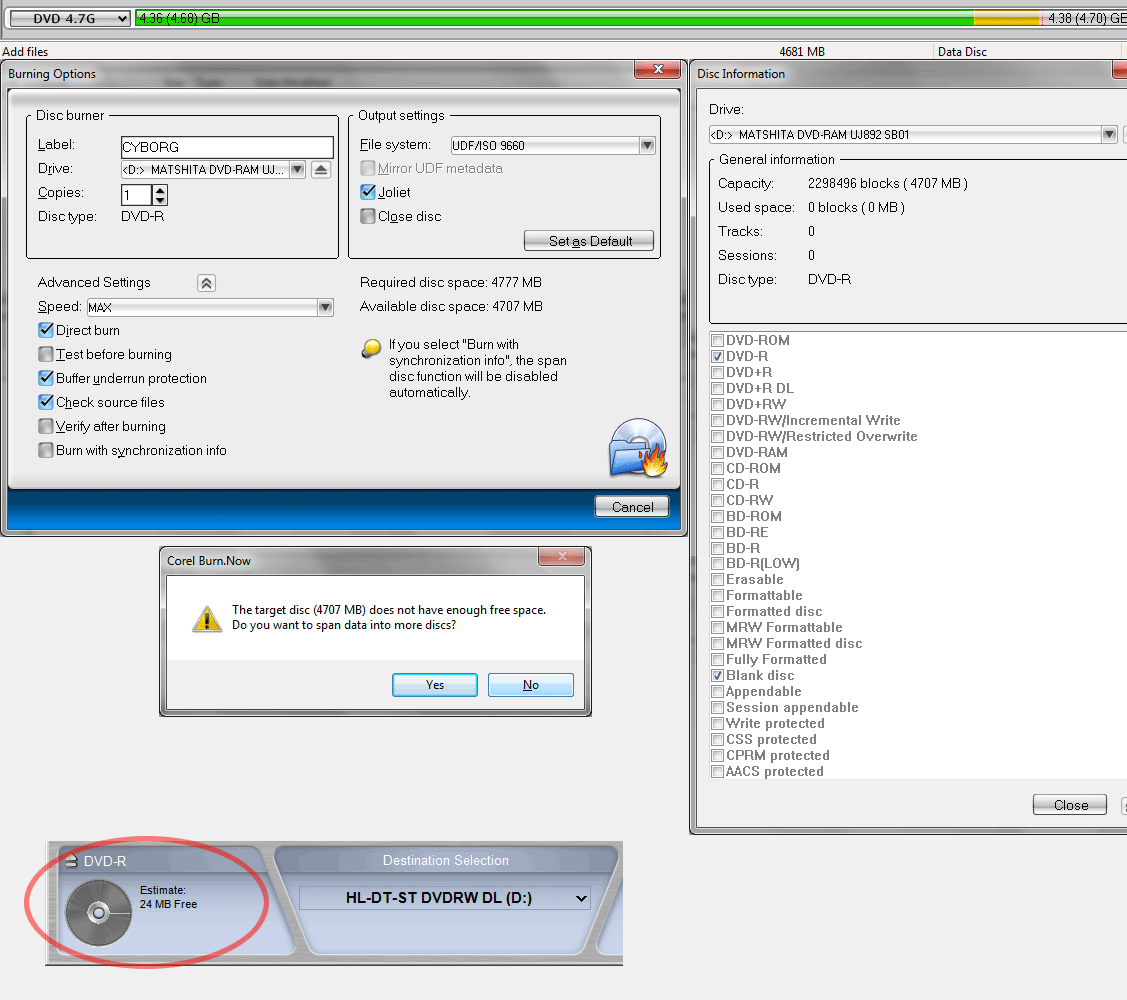
Task: Click Set as Default button
Action: click(589, 241)
